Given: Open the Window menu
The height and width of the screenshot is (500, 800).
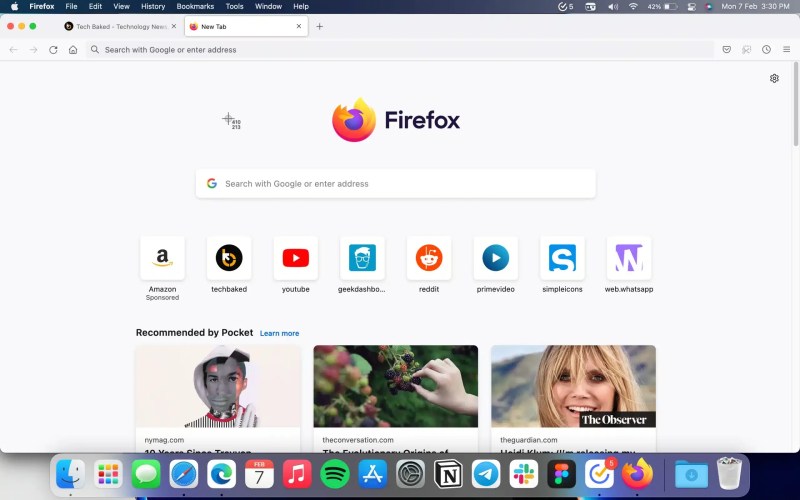Looking at the screenshot, I should 268,7.
